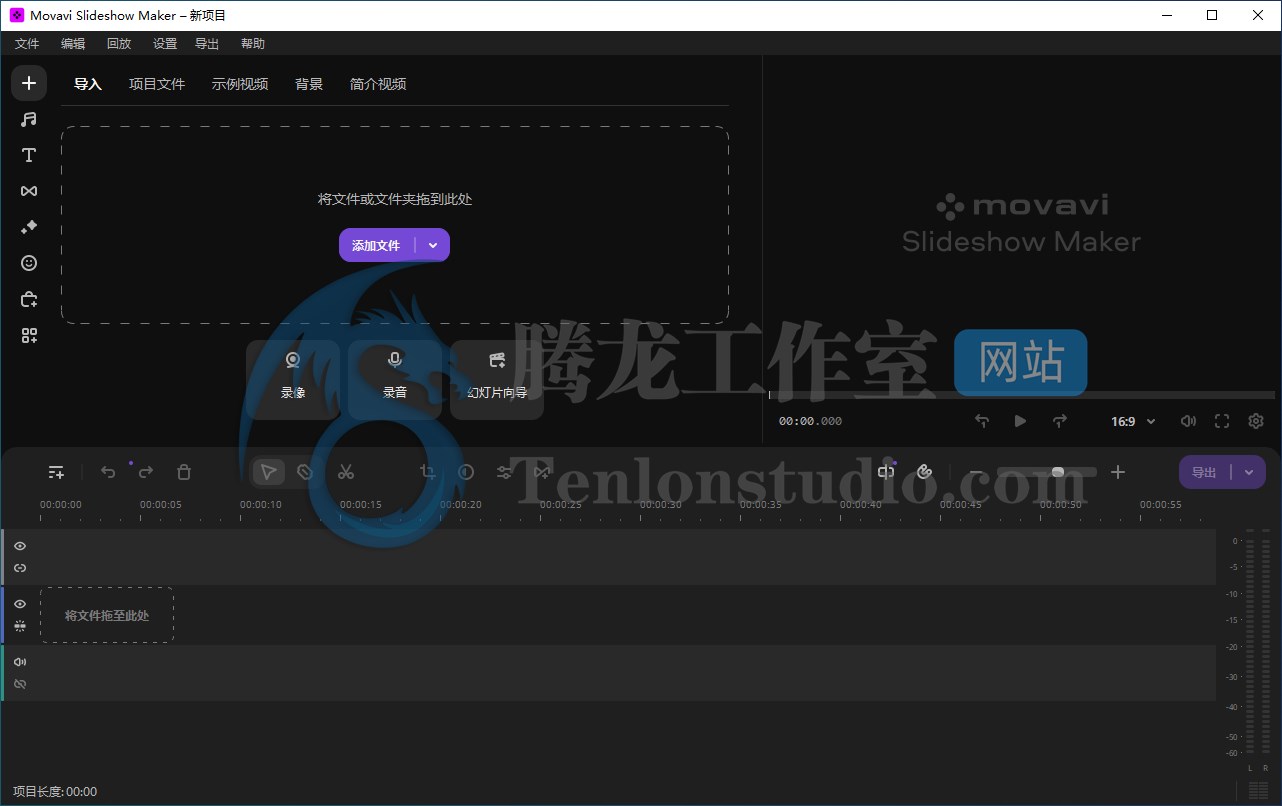Open the 16:9 aspect ratio dropdown
Image resolution: width=1282 pixels, height=806 pixels.
(1134, 421)
